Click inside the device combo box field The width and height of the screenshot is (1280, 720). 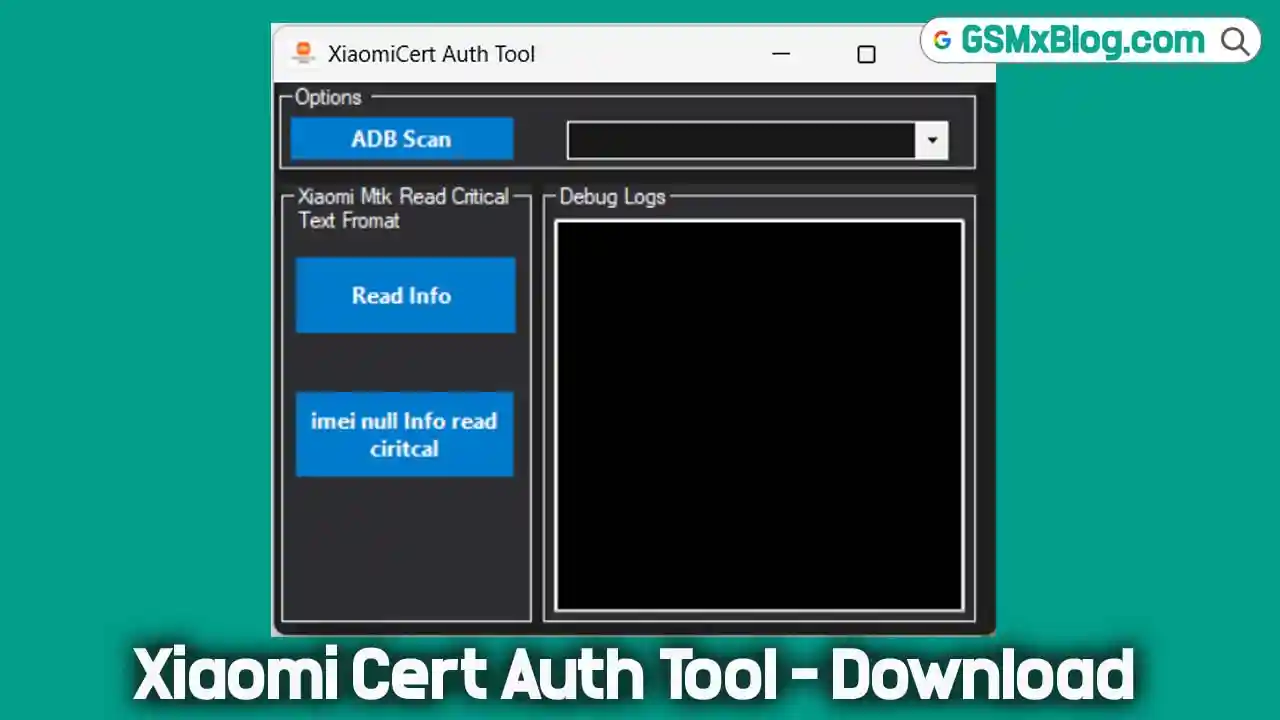[x=740, y=140]
